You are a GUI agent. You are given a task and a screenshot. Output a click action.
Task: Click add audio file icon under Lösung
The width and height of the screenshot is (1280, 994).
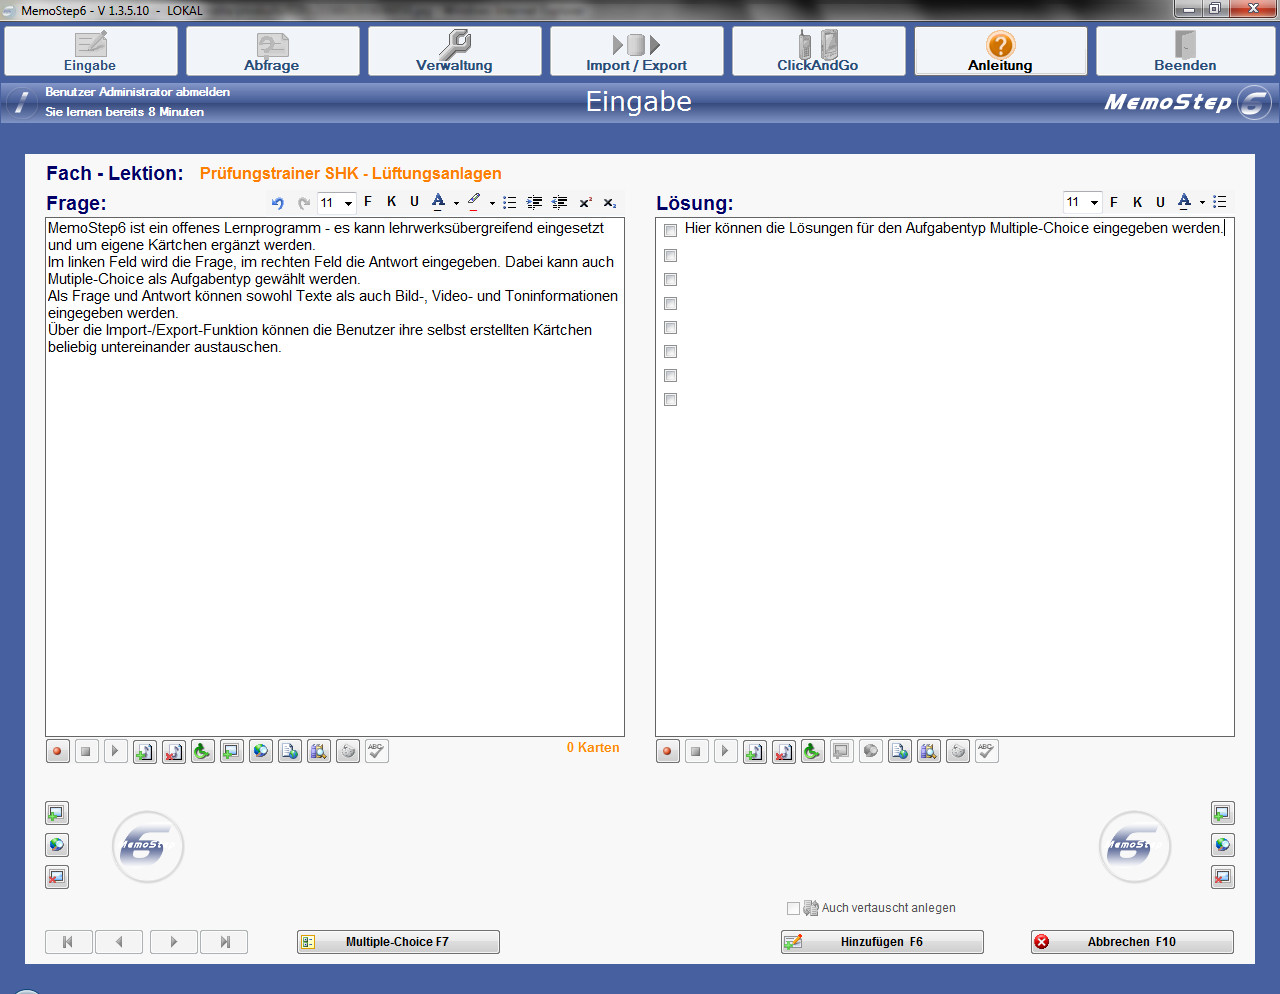(x=755, y=751)
